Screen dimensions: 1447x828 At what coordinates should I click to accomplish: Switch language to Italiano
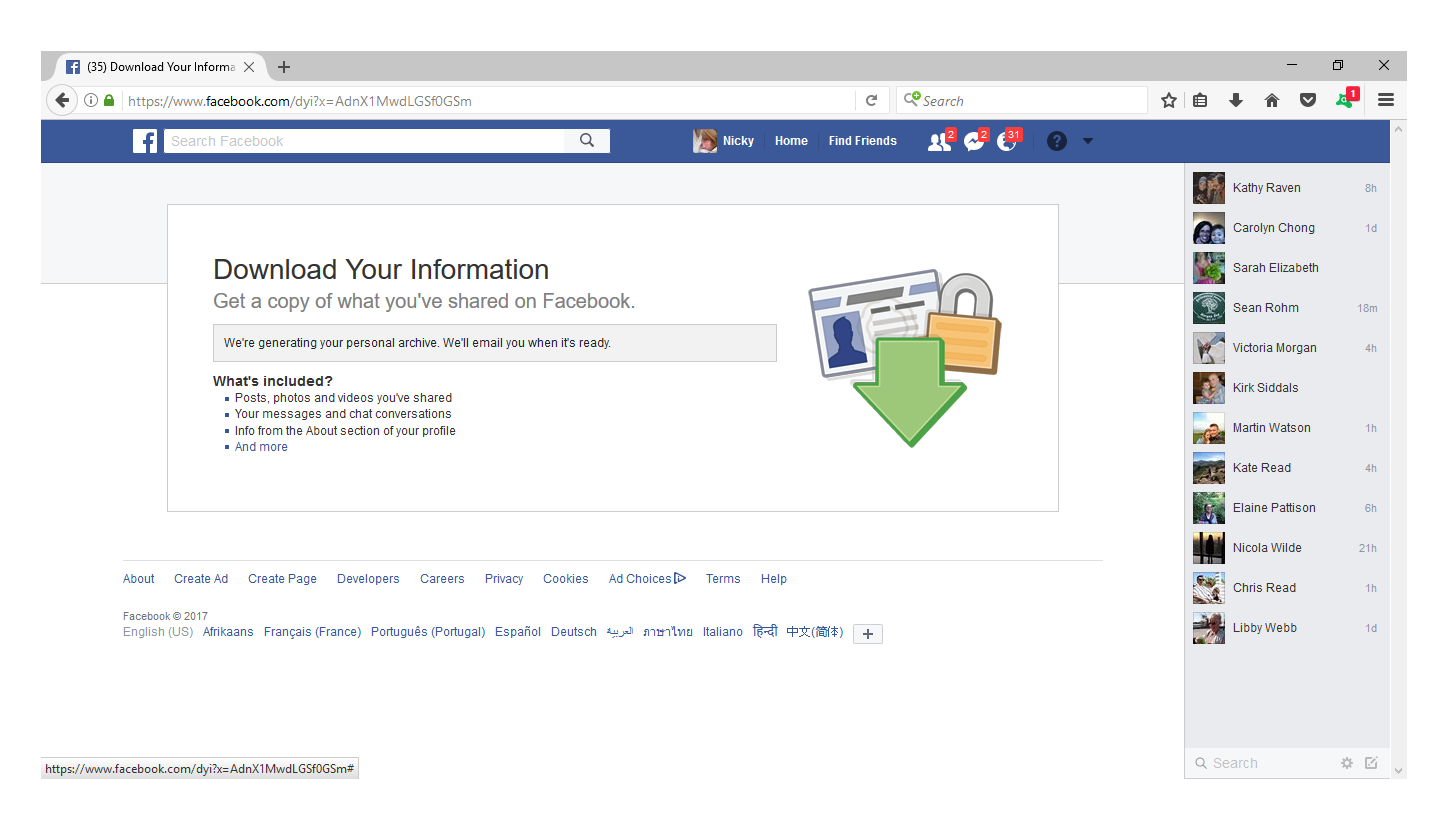(723, 632)
